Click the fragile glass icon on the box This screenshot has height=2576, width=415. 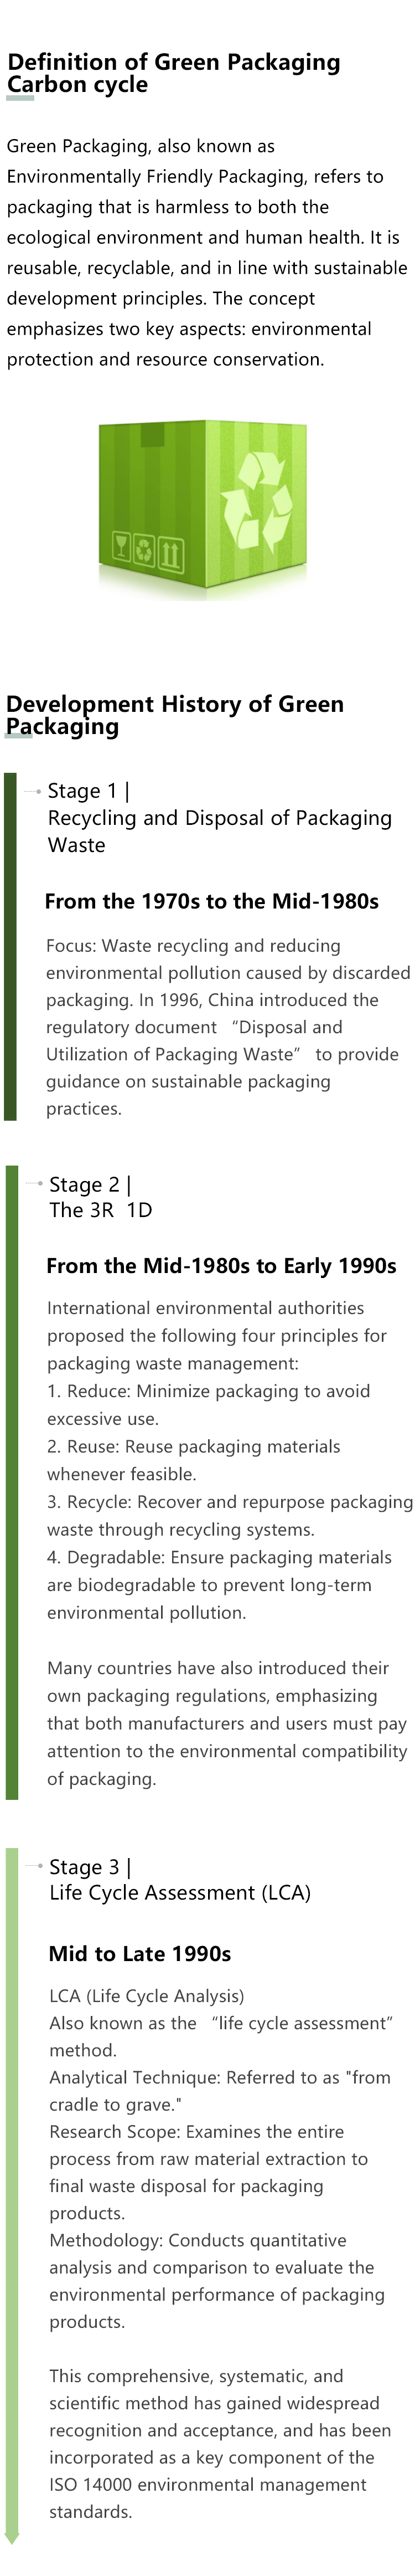121,548
